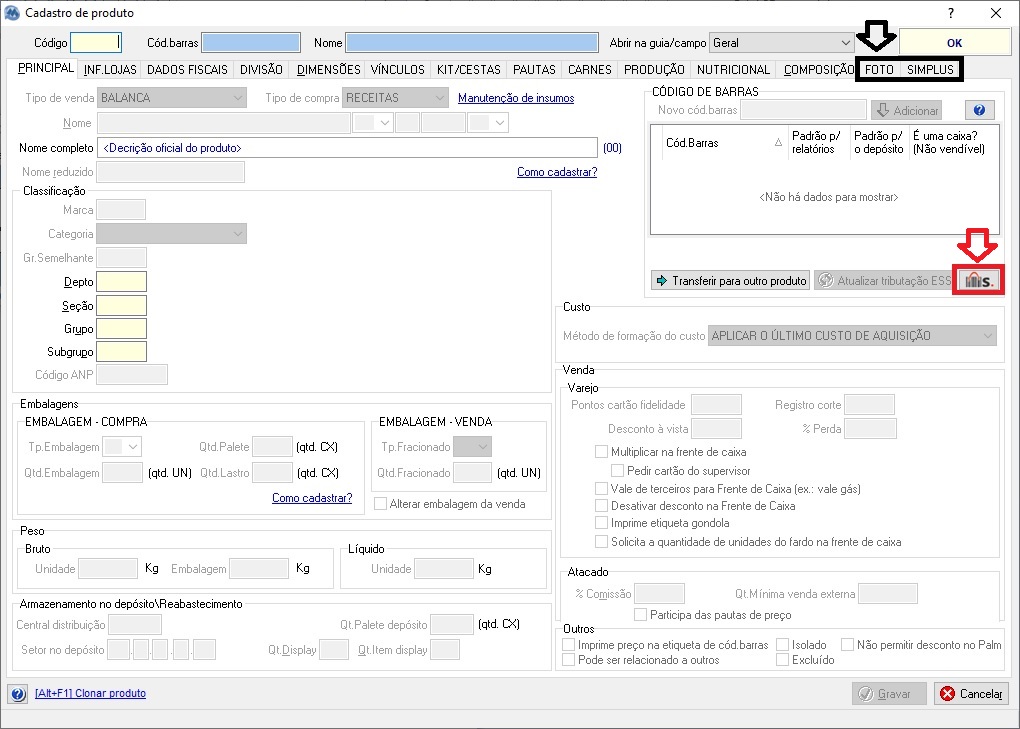Click the Subgrupo input field

121,352
